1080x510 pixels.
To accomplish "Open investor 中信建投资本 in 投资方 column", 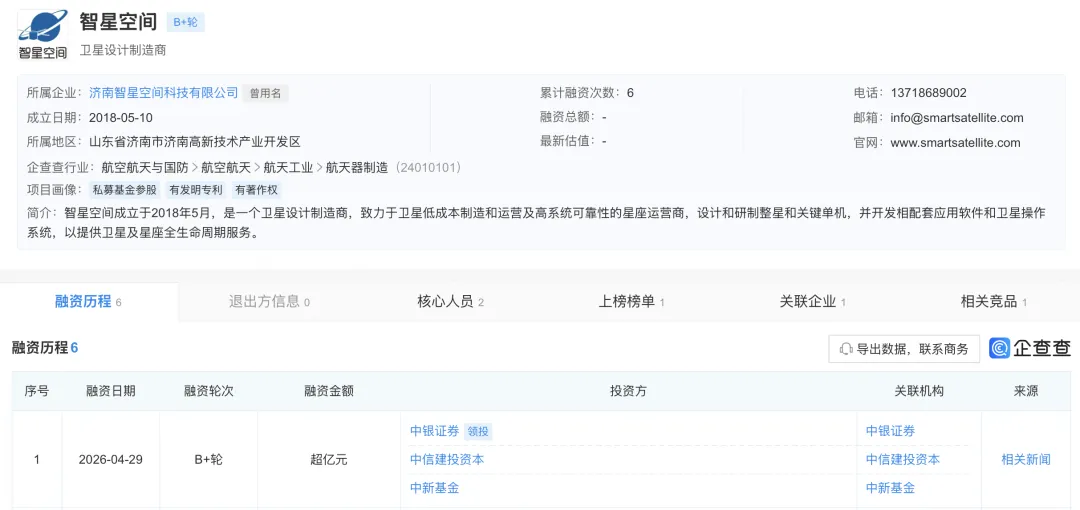I will (447, 459).
